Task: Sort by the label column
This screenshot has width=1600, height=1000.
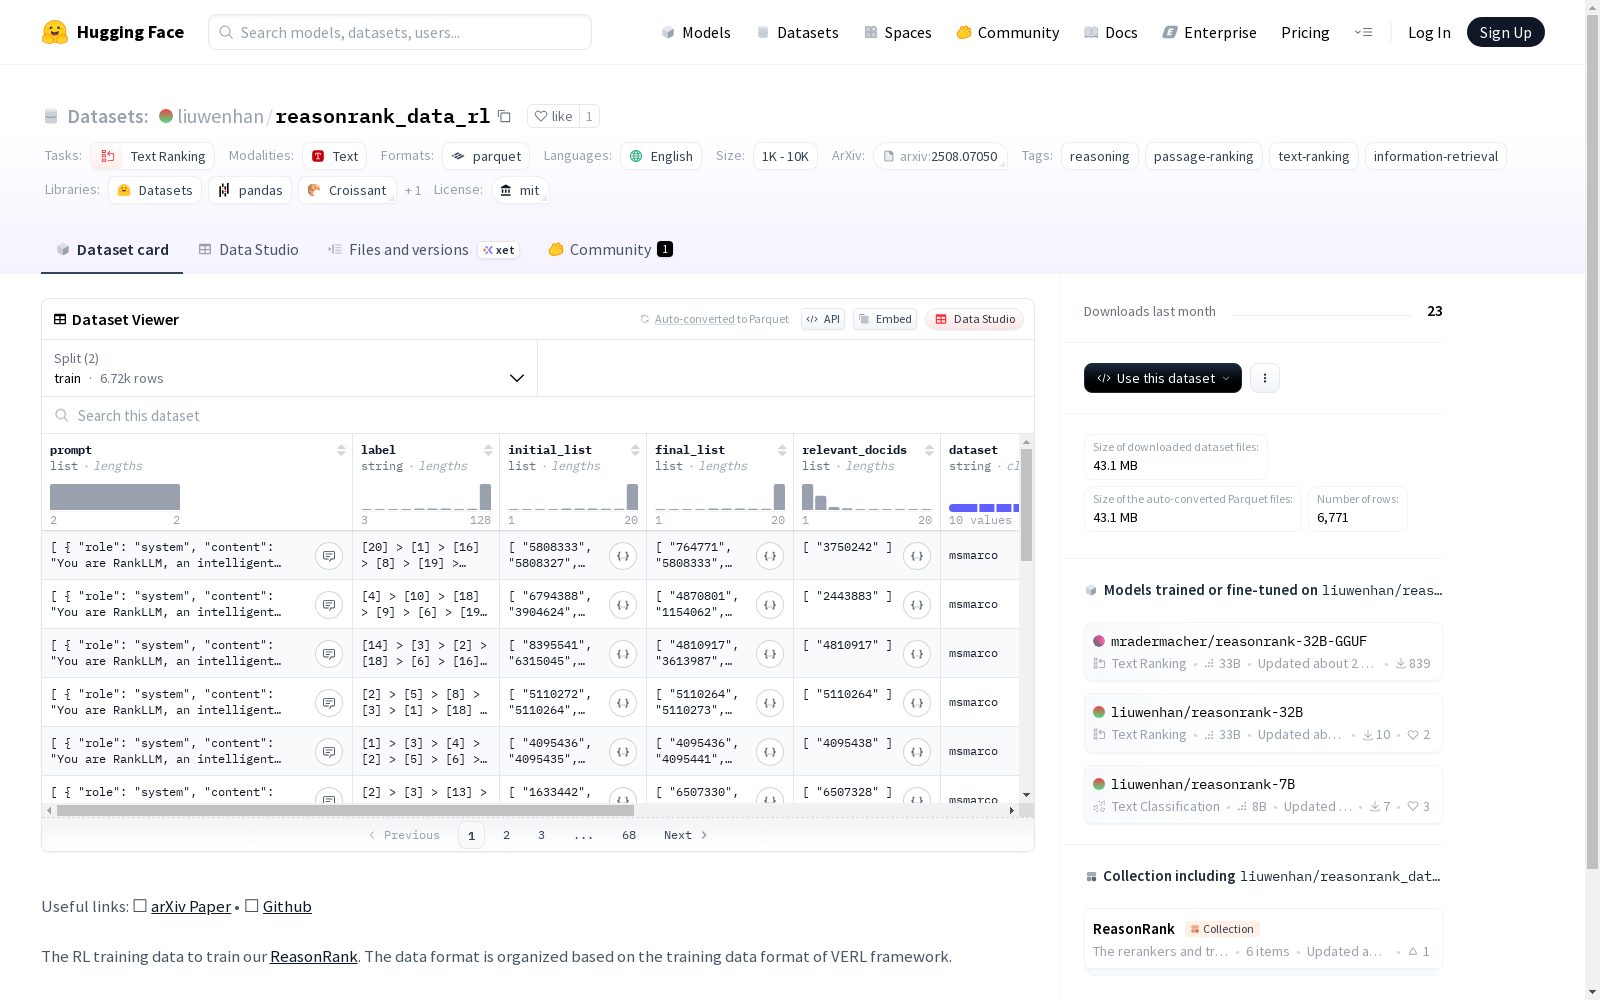Action: pos(488,450)
